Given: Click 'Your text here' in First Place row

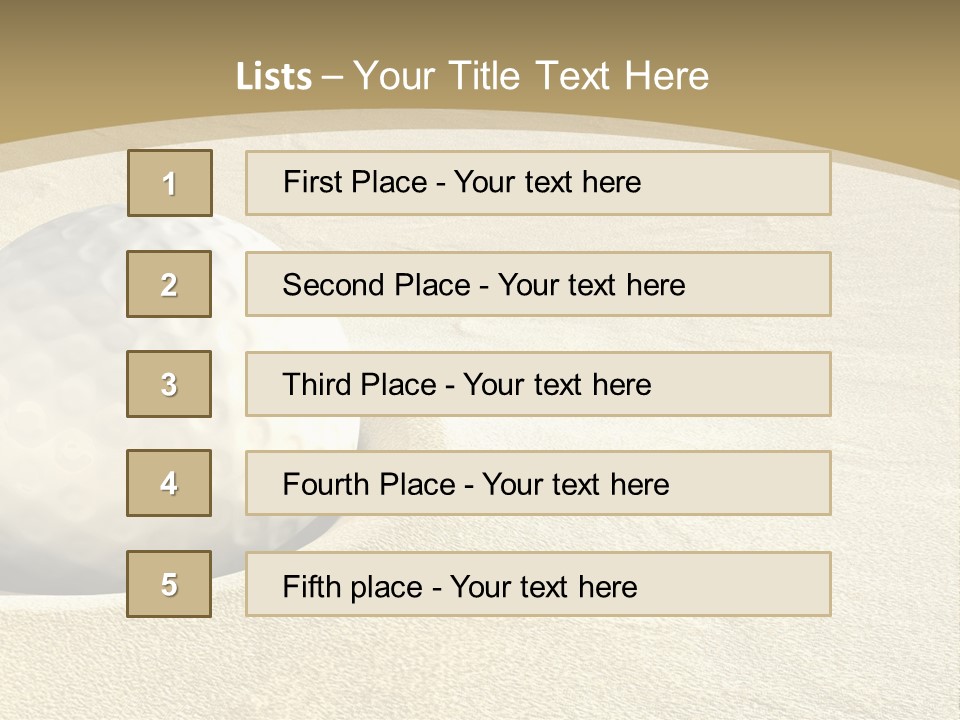Looking at the screenshot, I should 547,182.
